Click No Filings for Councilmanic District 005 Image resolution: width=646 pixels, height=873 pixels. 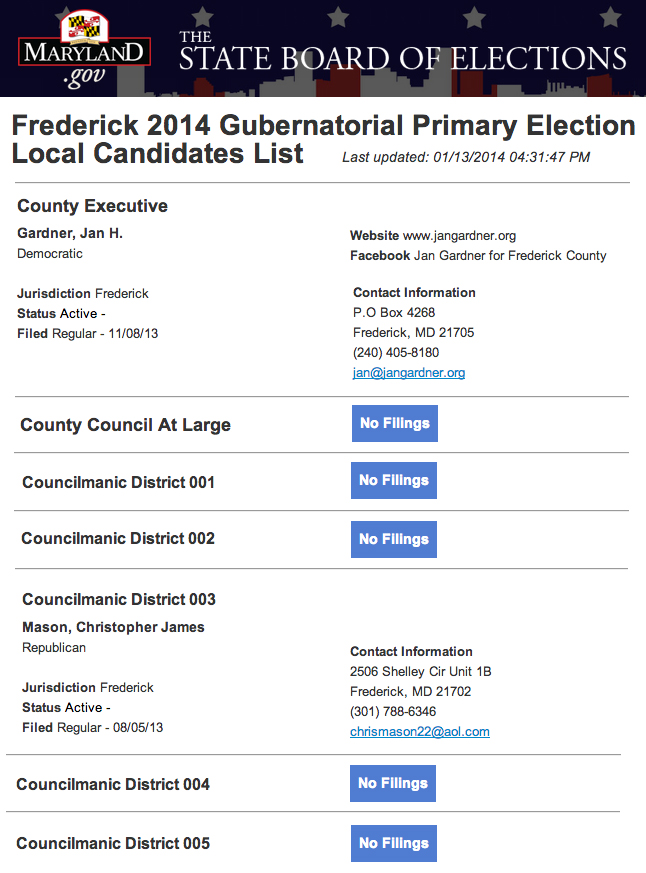(394, 843)
